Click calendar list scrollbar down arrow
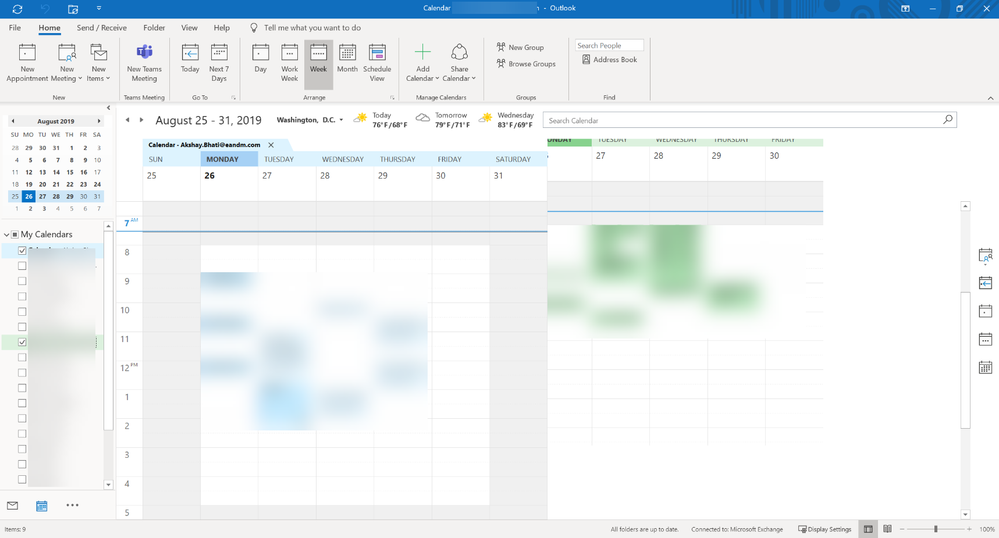999x538 pixels. [108, 484]
